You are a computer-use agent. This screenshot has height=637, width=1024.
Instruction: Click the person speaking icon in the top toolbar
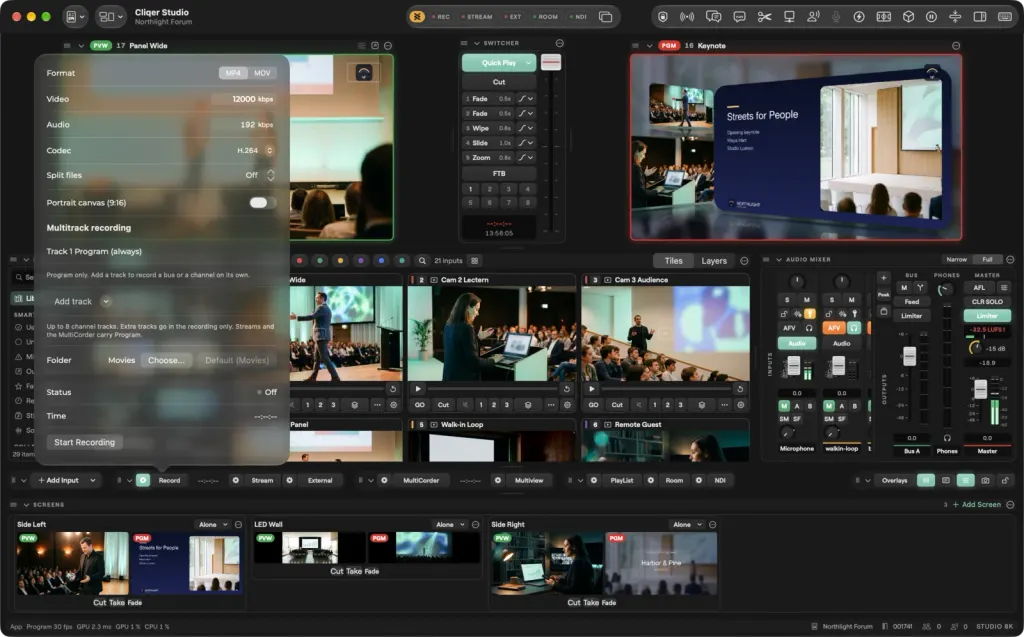(x=813, y=17)
